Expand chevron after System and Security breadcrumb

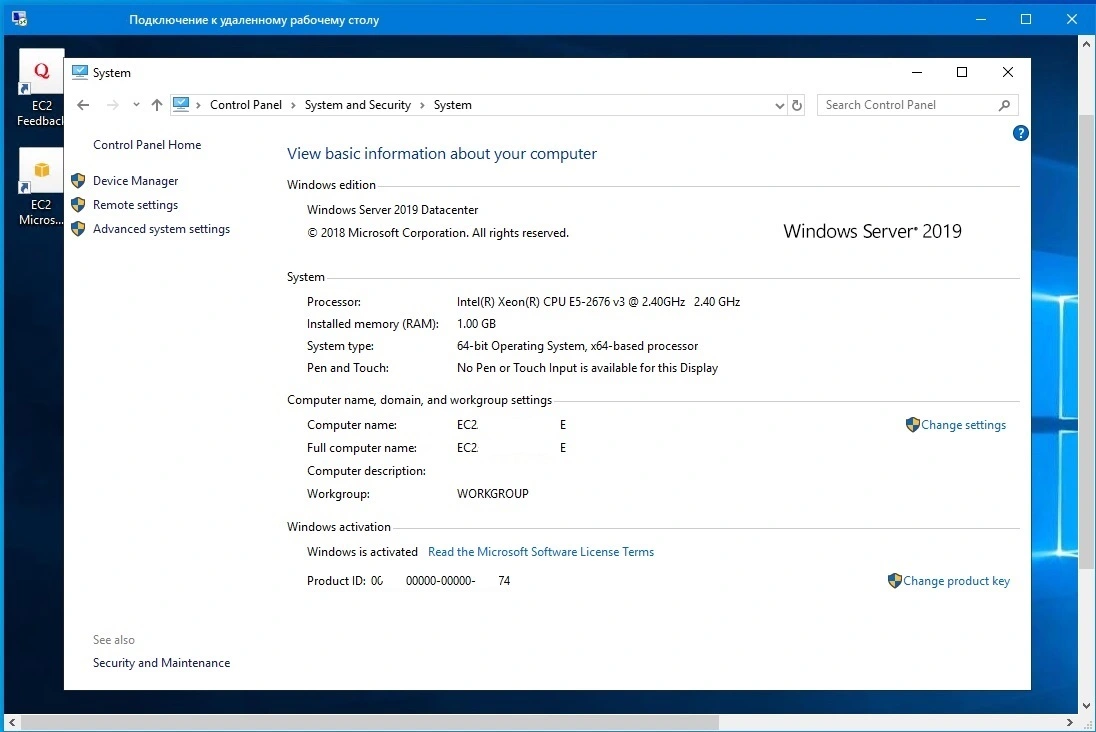(422, 106)
